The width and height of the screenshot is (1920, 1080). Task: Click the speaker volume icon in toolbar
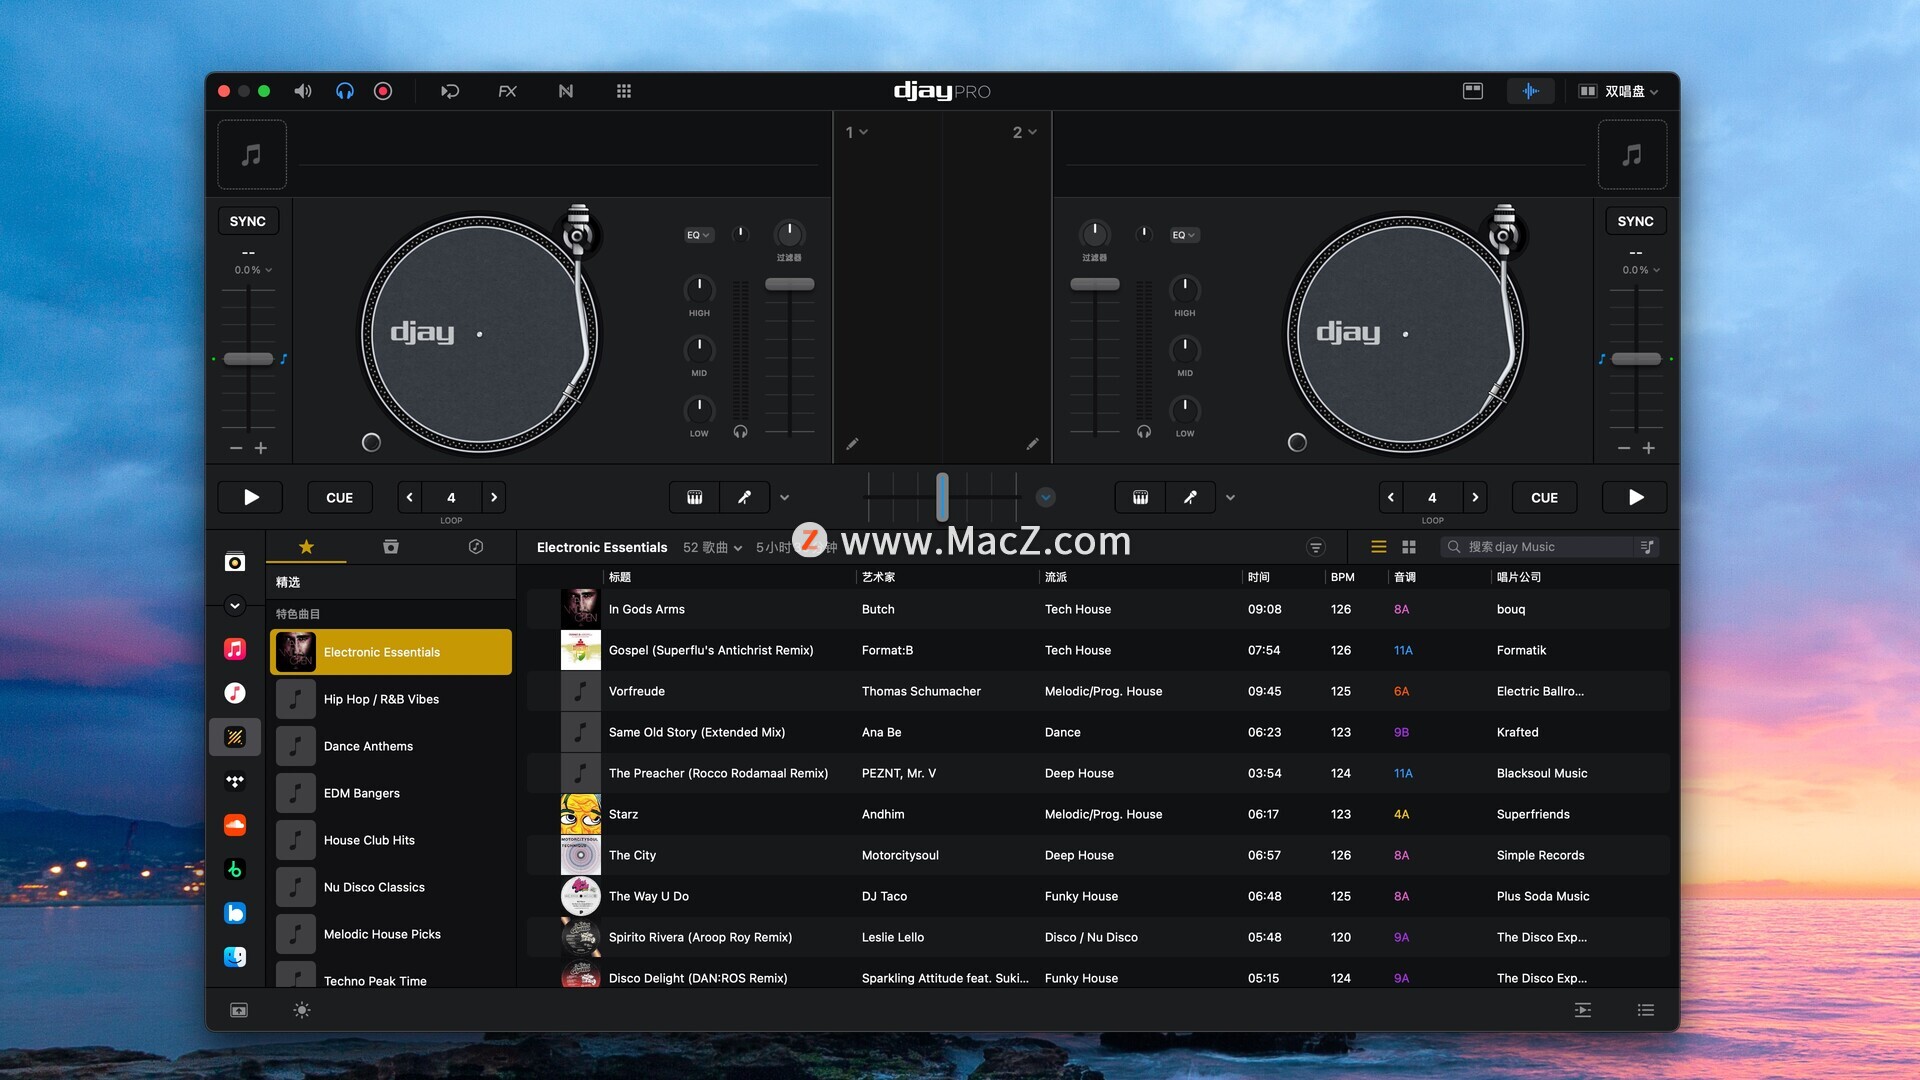(302, 91)
